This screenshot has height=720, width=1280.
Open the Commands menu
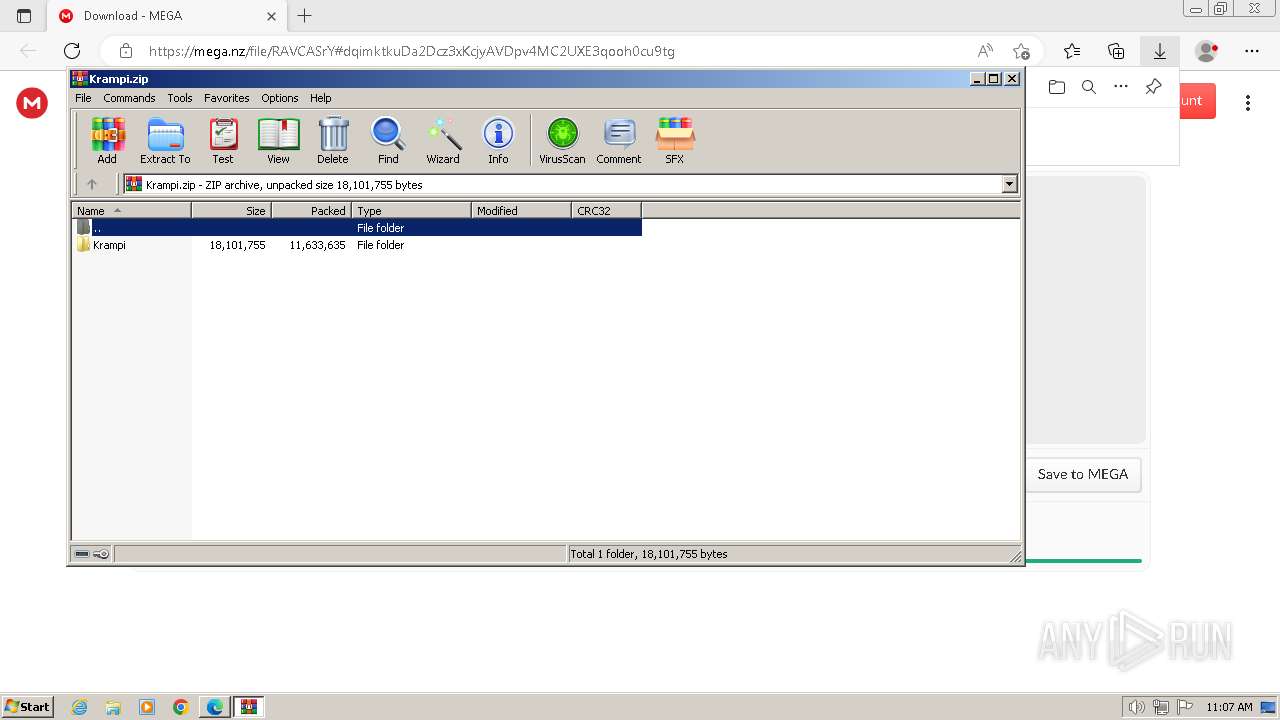129,98
